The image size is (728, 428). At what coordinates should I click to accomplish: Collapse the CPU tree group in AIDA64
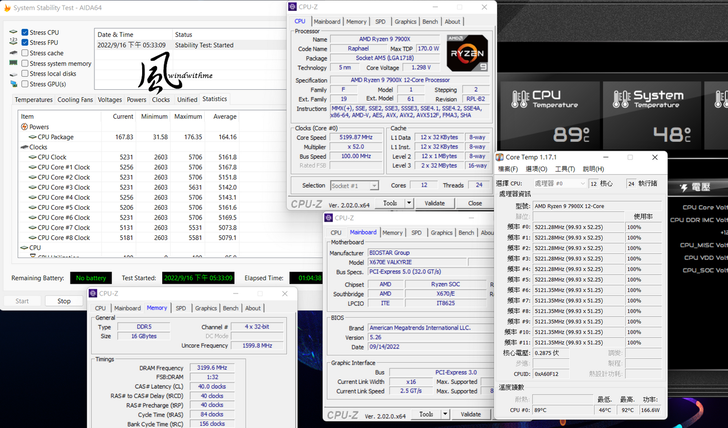point(24,247)
